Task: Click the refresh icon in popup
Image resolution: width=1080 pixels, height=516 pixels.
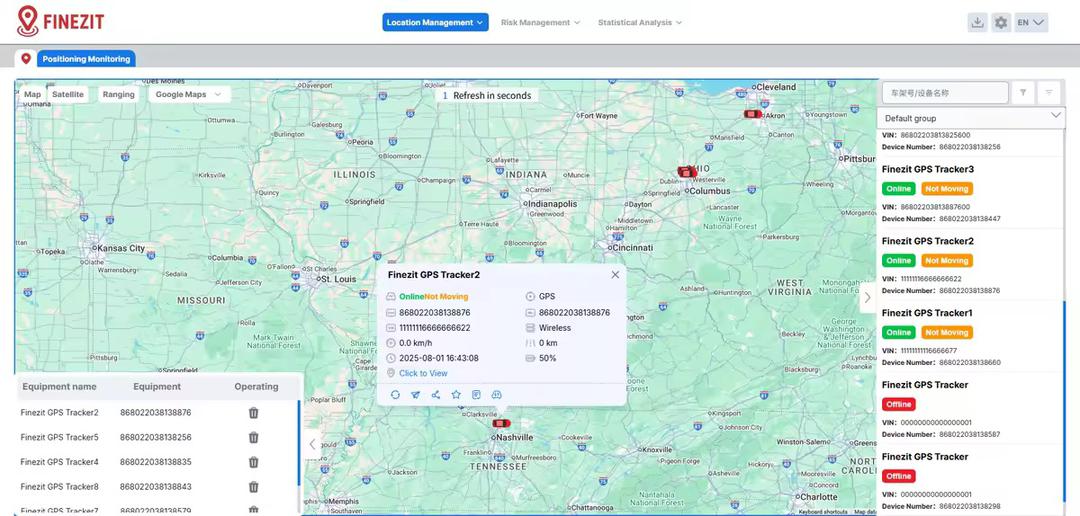Action: (395, 395)
